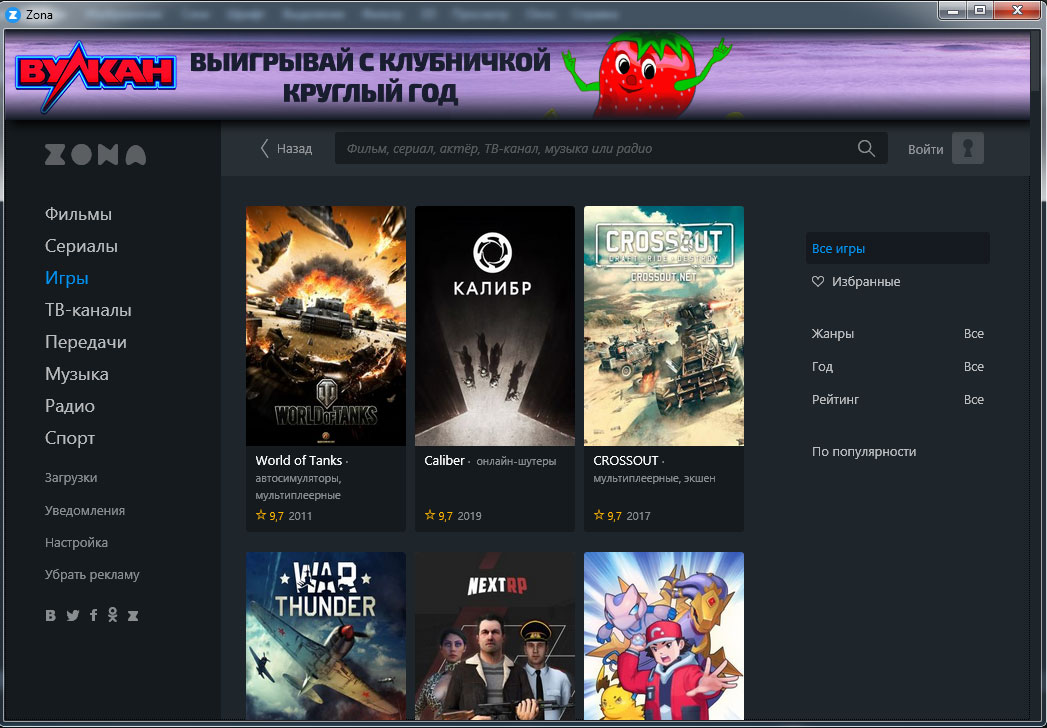Click the small Zona icon beside social icons
The width and height of the screenshot is (1047, 728).
coord(133,615)
